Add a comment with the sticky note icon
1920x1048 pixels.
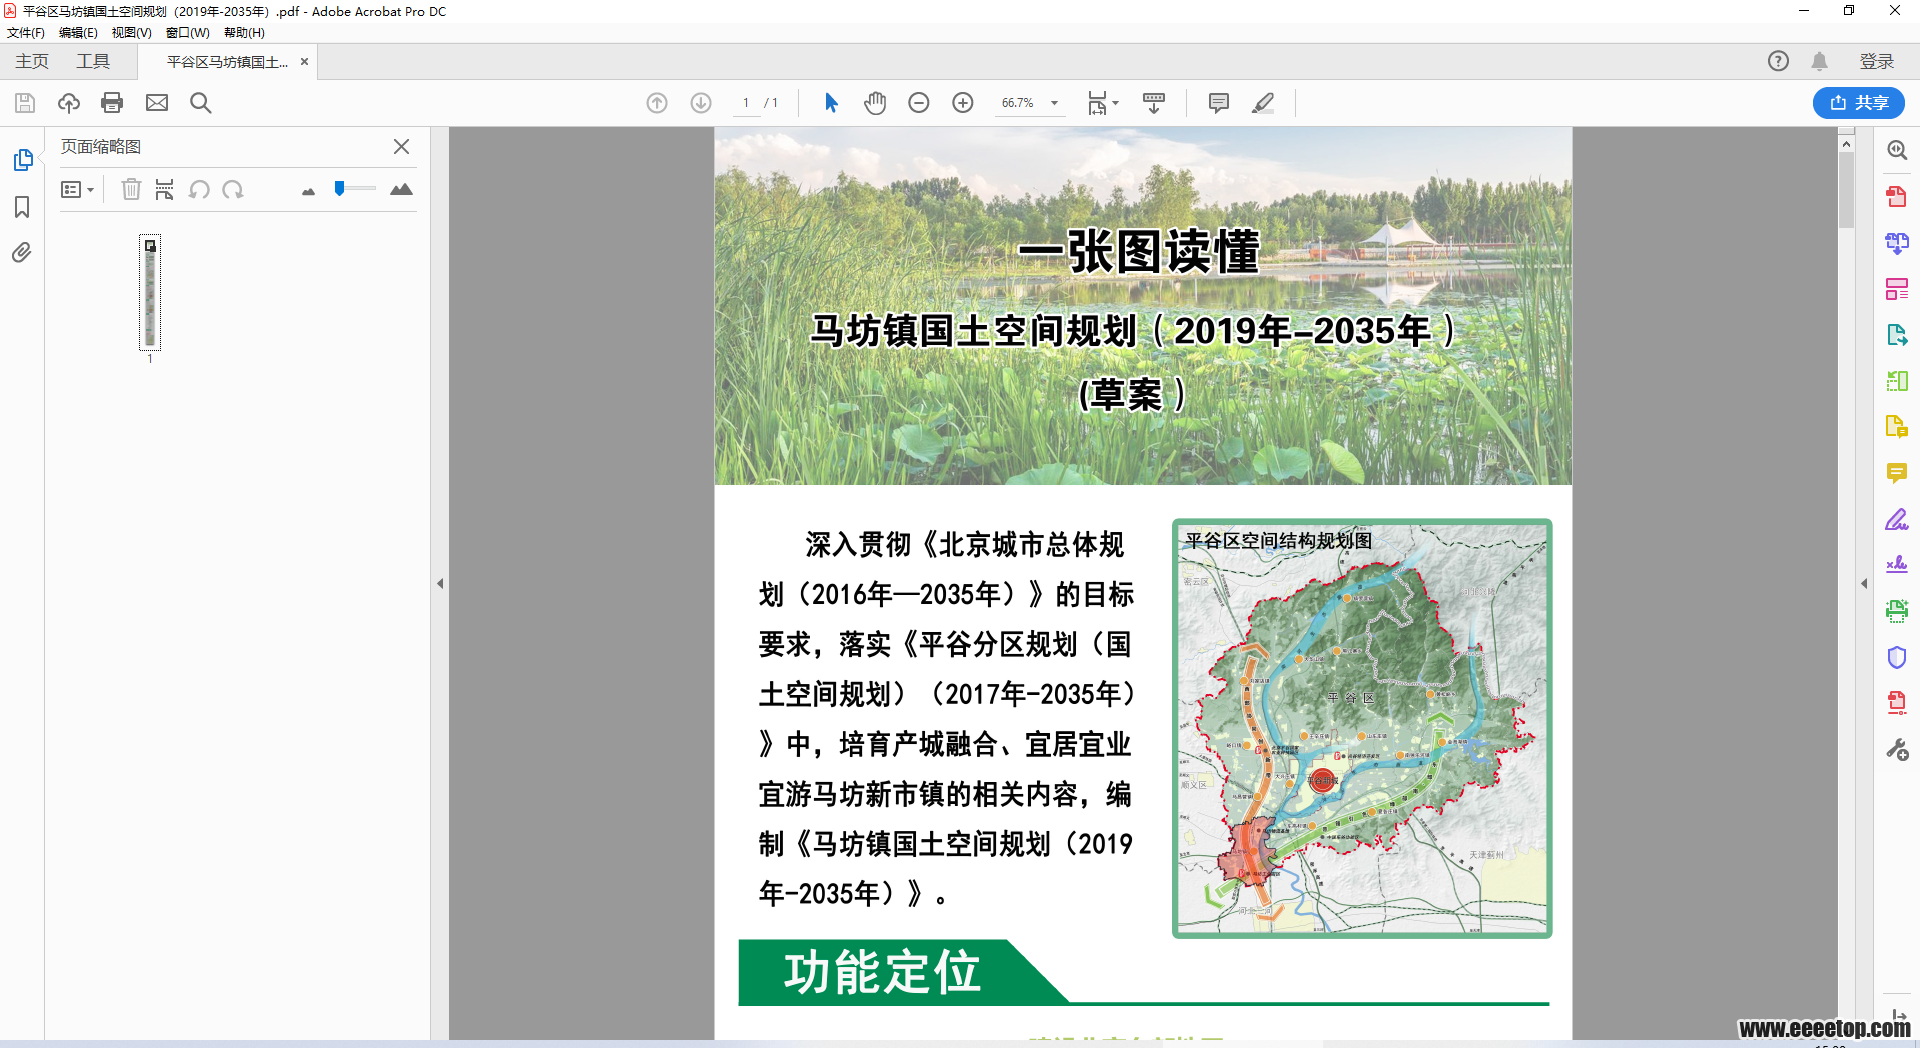click(1219, 103)
